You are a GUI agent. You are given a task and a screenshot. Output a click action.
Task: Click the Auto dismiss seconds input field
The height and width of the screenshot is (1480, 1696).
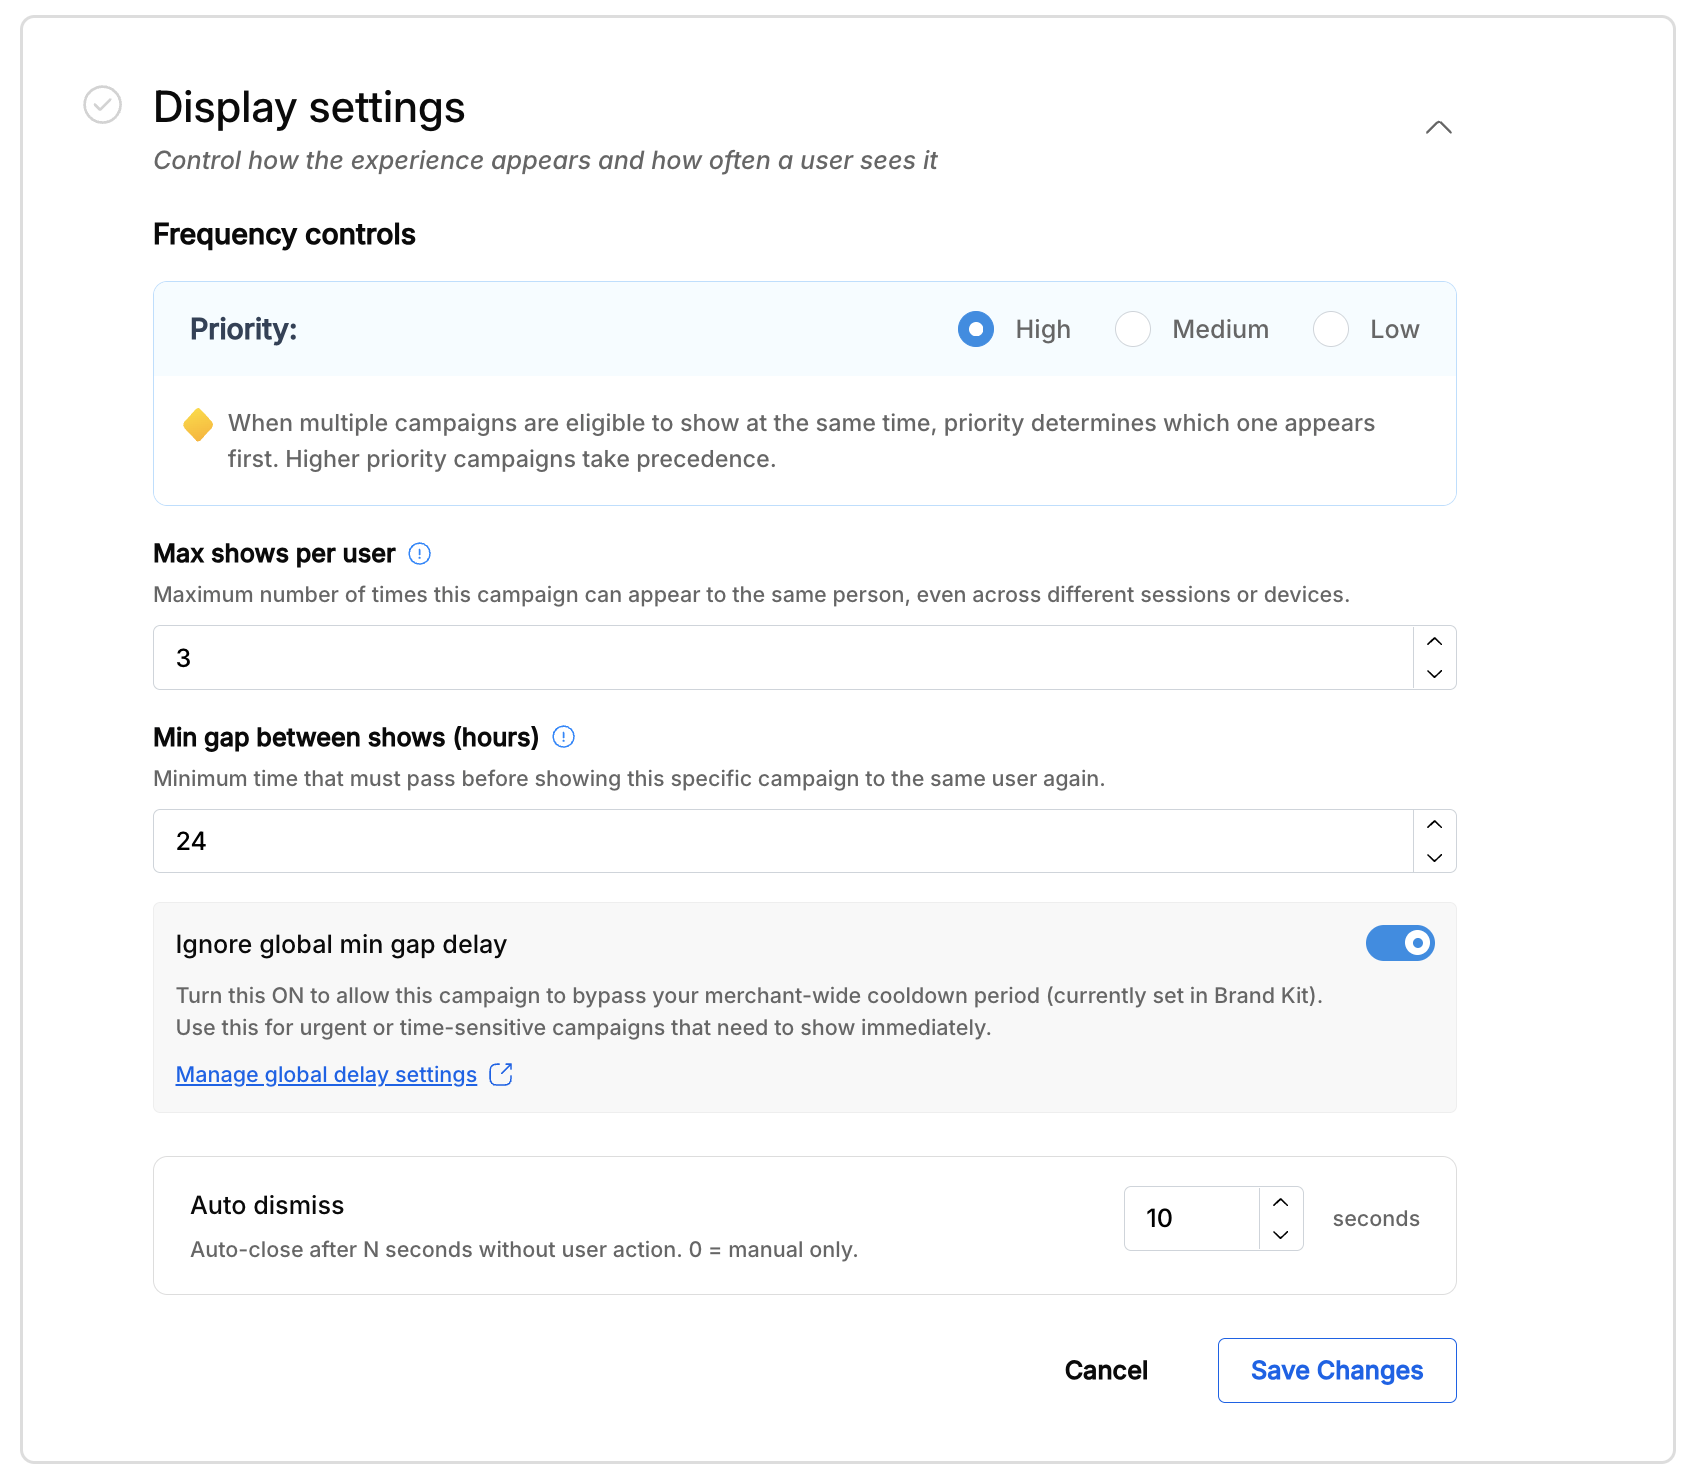click(1192, 1218)
